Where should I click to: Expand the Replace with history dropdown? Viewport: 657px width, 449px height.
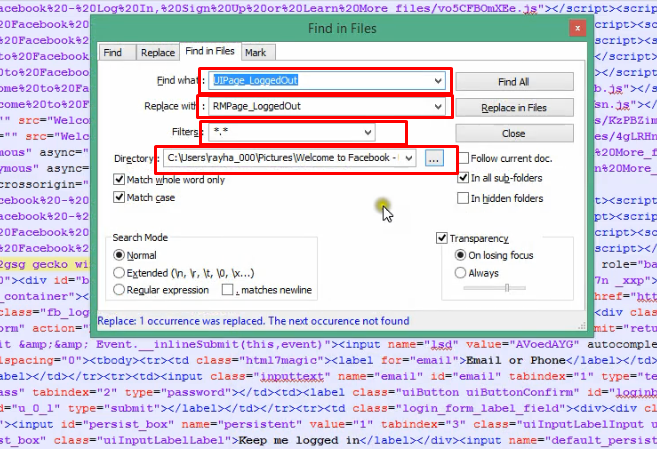(x=438, y=106)
